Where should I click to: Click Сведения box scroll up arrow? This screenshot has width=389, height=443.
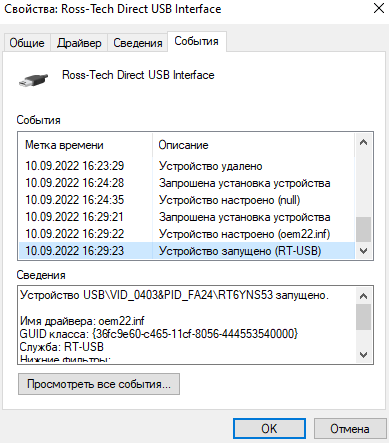click(x=363, y=296)
